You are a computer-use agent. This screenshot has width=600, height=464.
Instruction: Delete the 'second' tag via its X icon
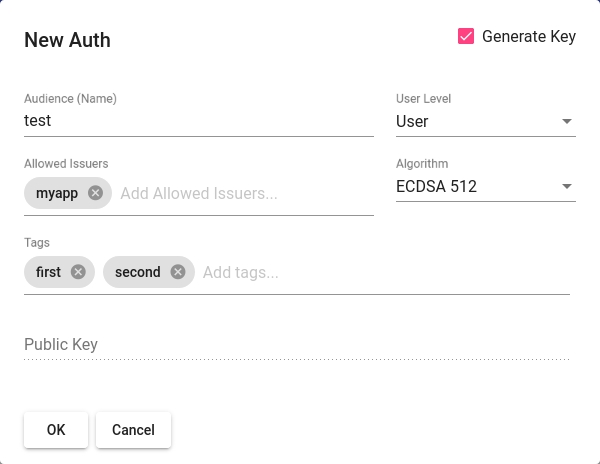click(178, 272)
